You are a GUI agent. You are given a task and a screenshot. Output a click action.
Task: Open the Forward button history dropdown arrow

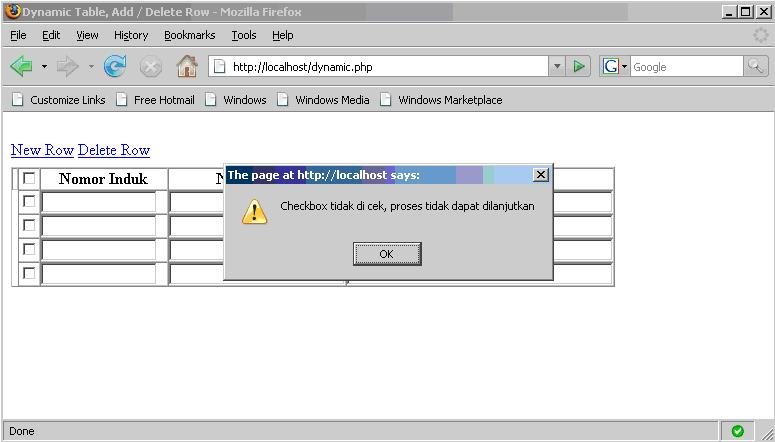pyautogui.click(x=91, y=66)
